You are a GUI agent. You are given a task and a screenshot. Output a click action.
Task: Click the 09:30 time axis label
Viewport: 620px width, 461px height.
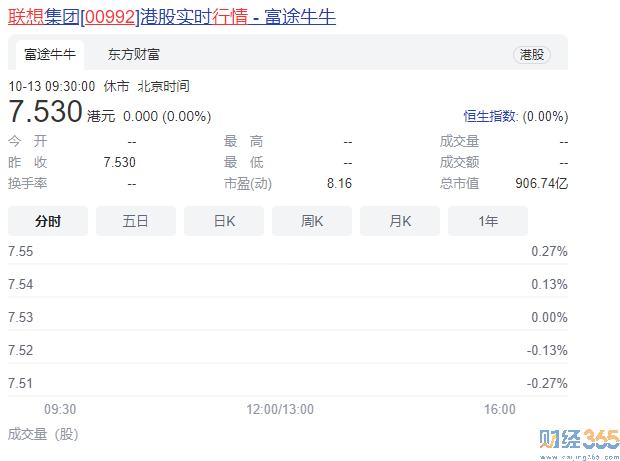(60, 409)
